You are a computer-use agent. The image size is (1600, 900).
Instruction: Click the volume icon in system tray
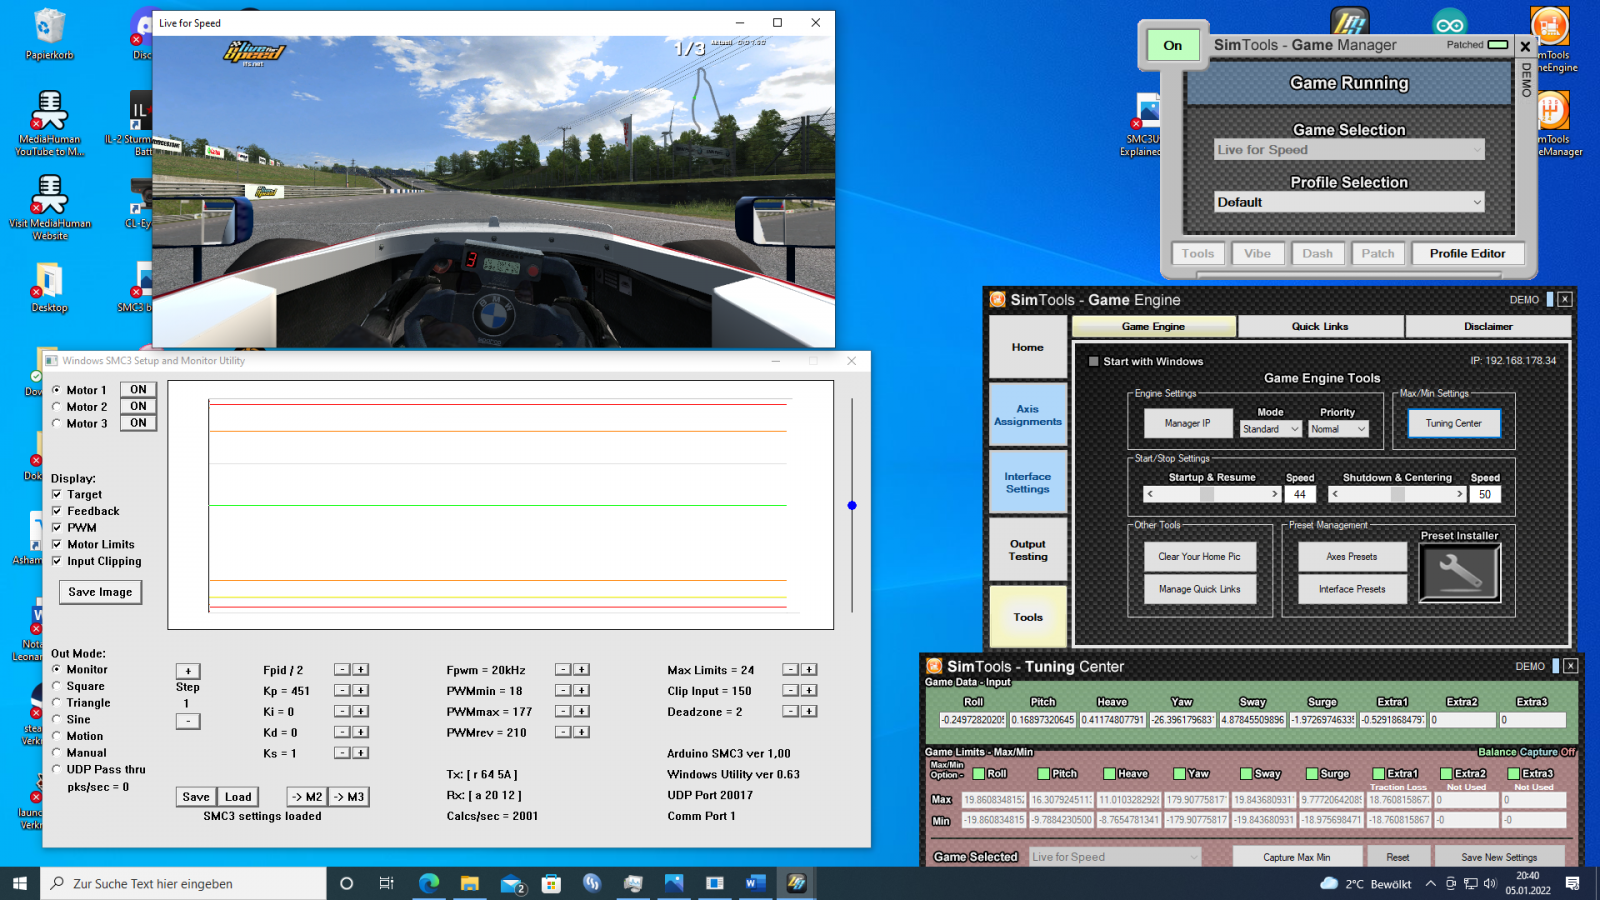click(1490, 883)
